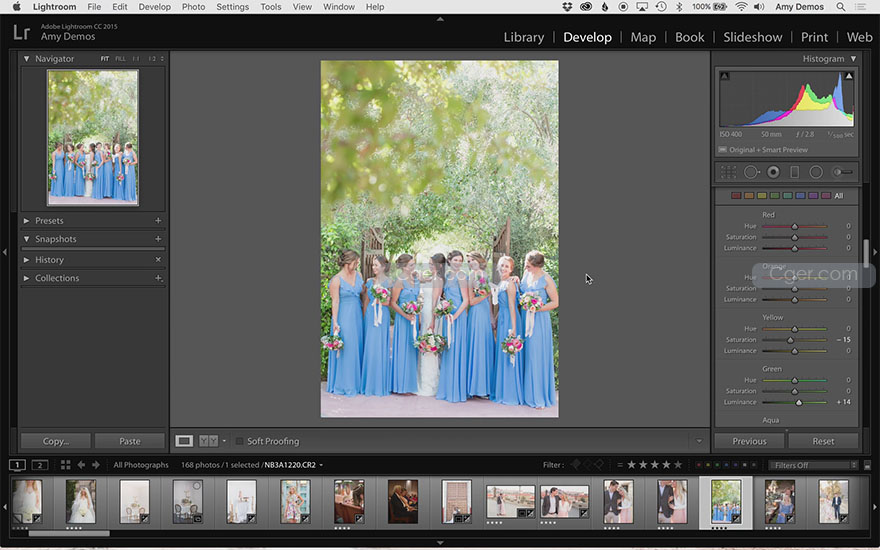Switch to Slideshow module

[x=753, y=37]
